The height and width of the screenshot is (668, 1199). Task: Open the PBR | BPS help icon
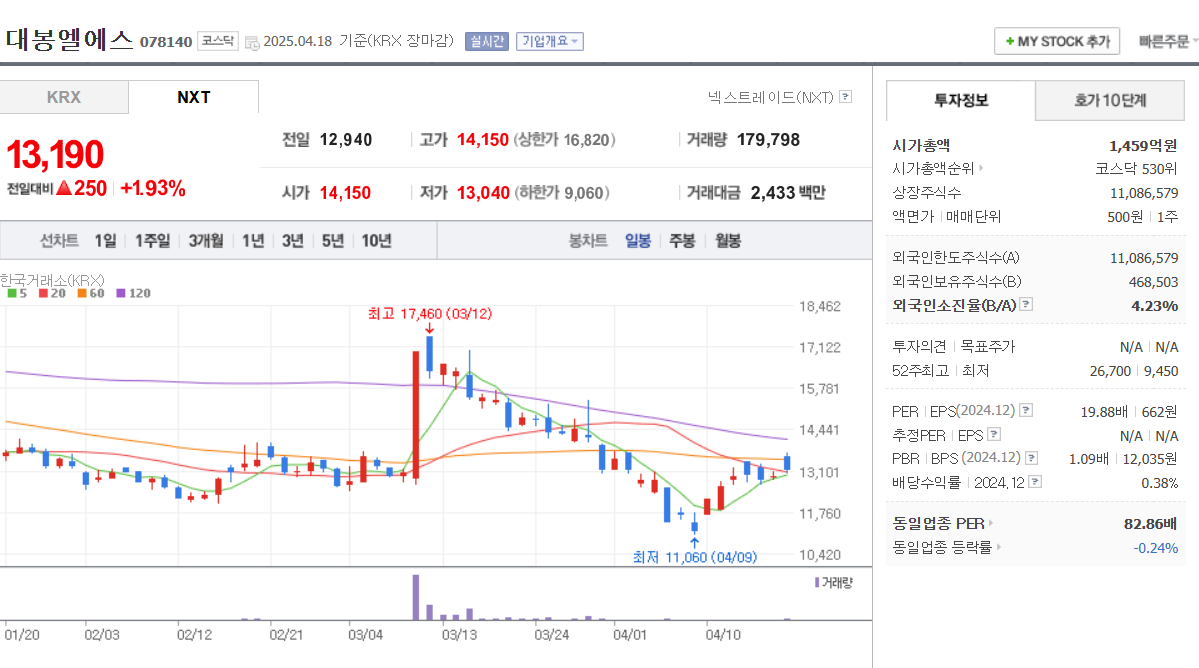1031,458
